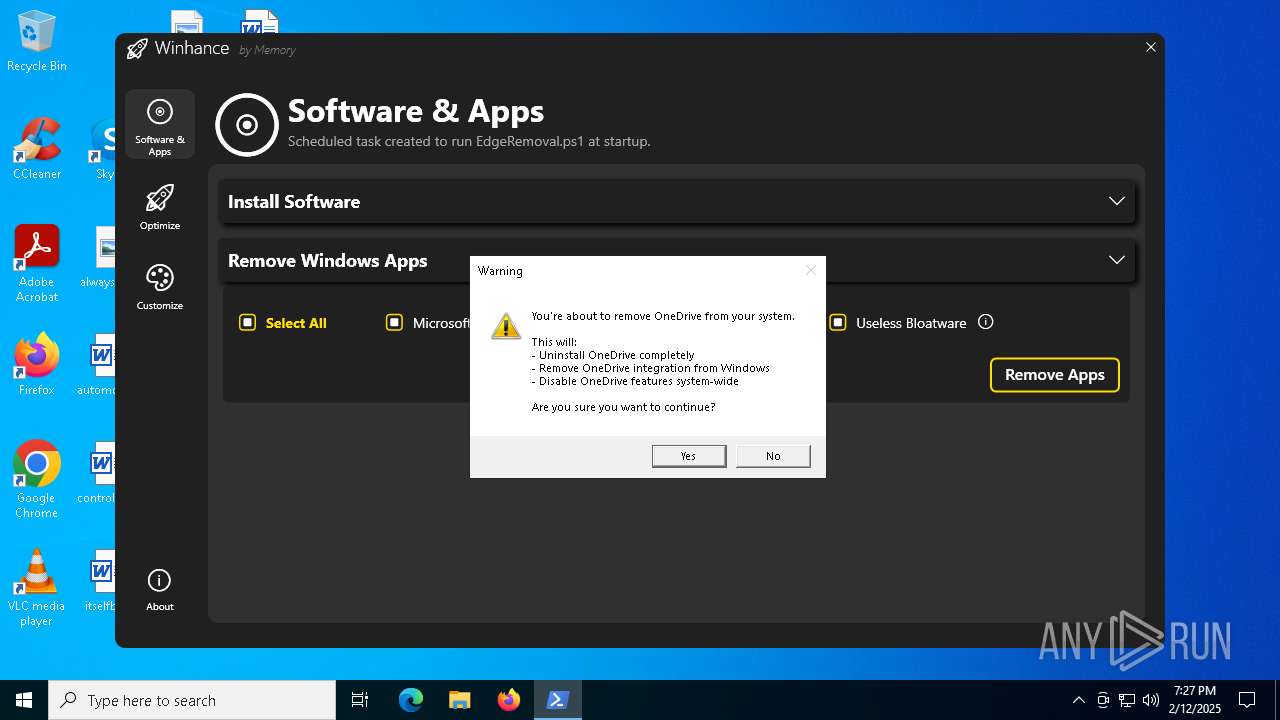Click the volume tray icon
Image resolution: width=1280 pixels, height=720 pixels.
[x=1151, y=700]
